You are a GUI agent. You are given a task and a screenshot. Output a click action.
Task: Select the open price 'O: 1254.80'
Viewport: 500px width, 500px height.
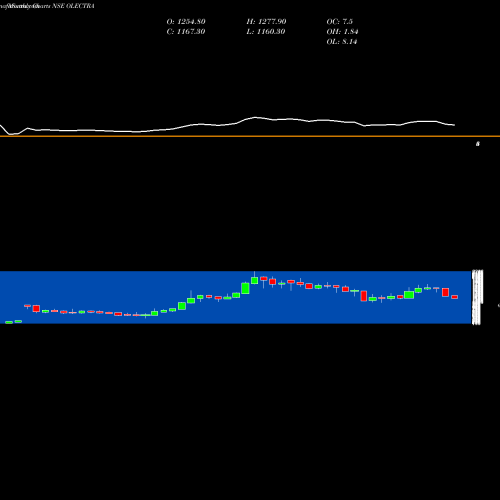[186, 22]
